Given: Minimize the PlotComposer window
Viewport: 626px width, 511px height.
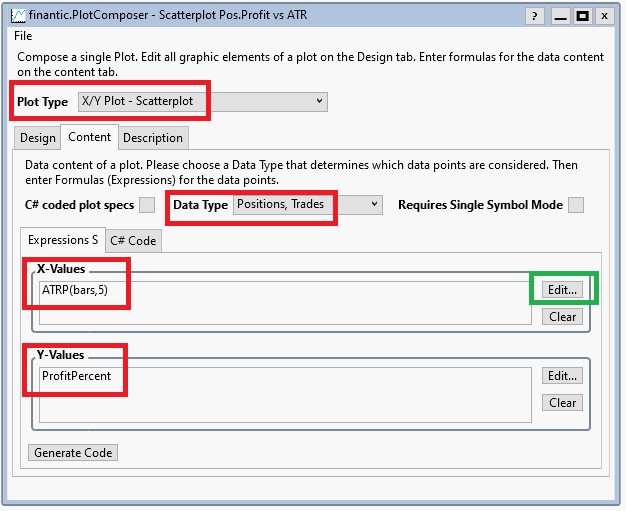Looking at the screenshot, I should (x=560, y=16).
